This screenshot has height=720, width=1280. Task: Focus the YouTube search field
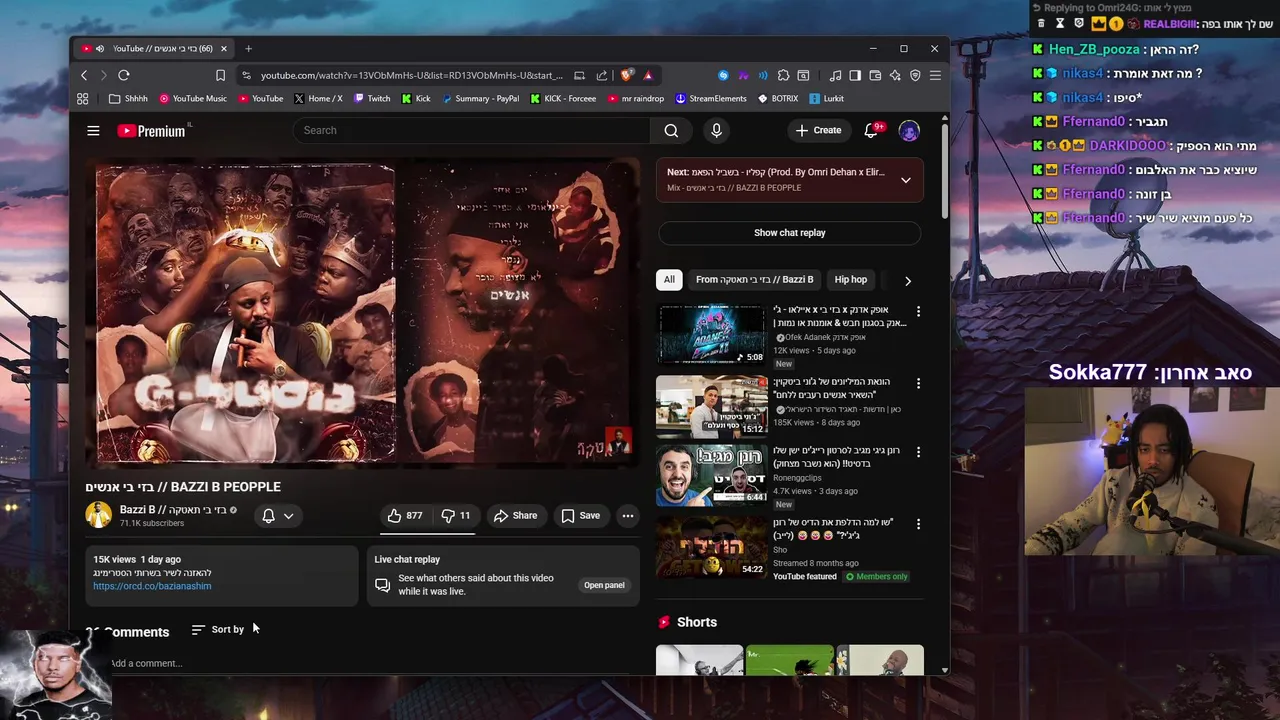(472, 130)
